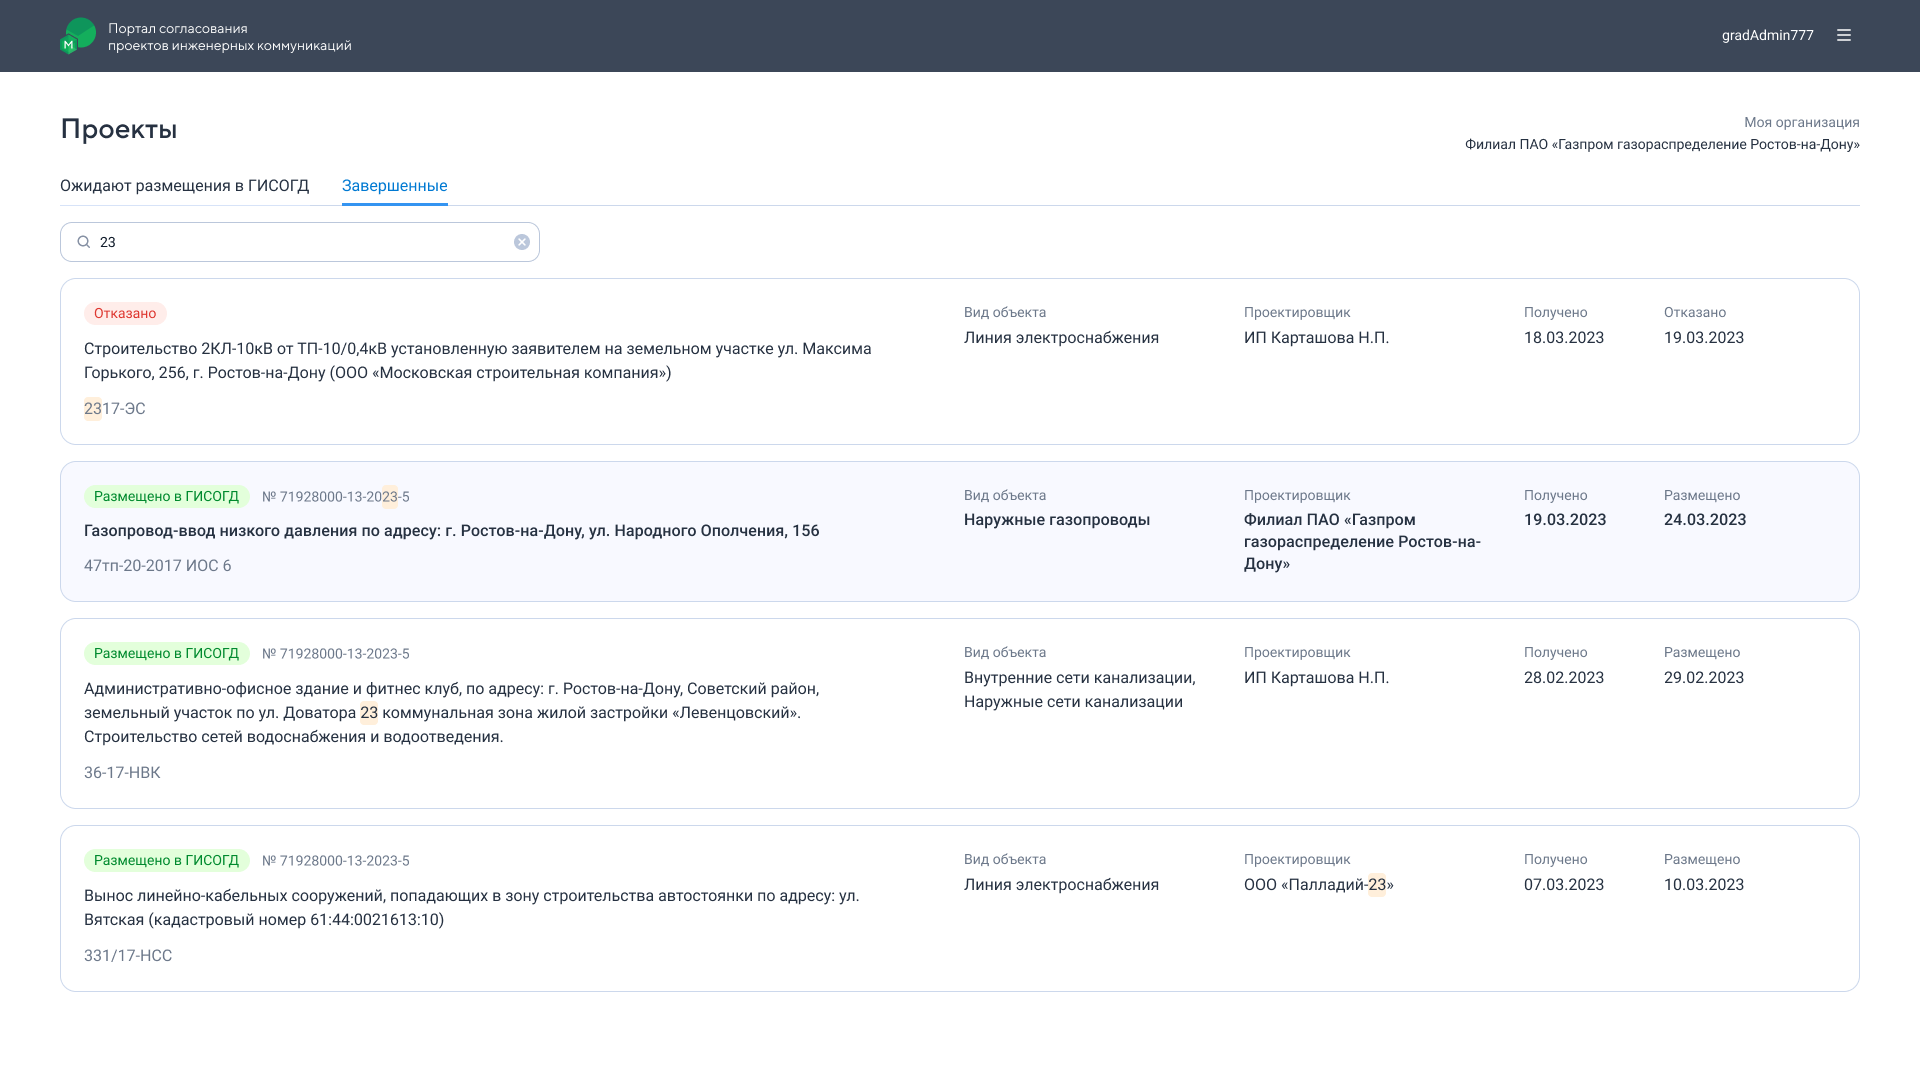Image resolution: width=1920 pixels, height=1072 pixels.
Task: Open project Вынос линейно-кабельных сооружений
Action: pyautogui.click(x=472, y=908)
